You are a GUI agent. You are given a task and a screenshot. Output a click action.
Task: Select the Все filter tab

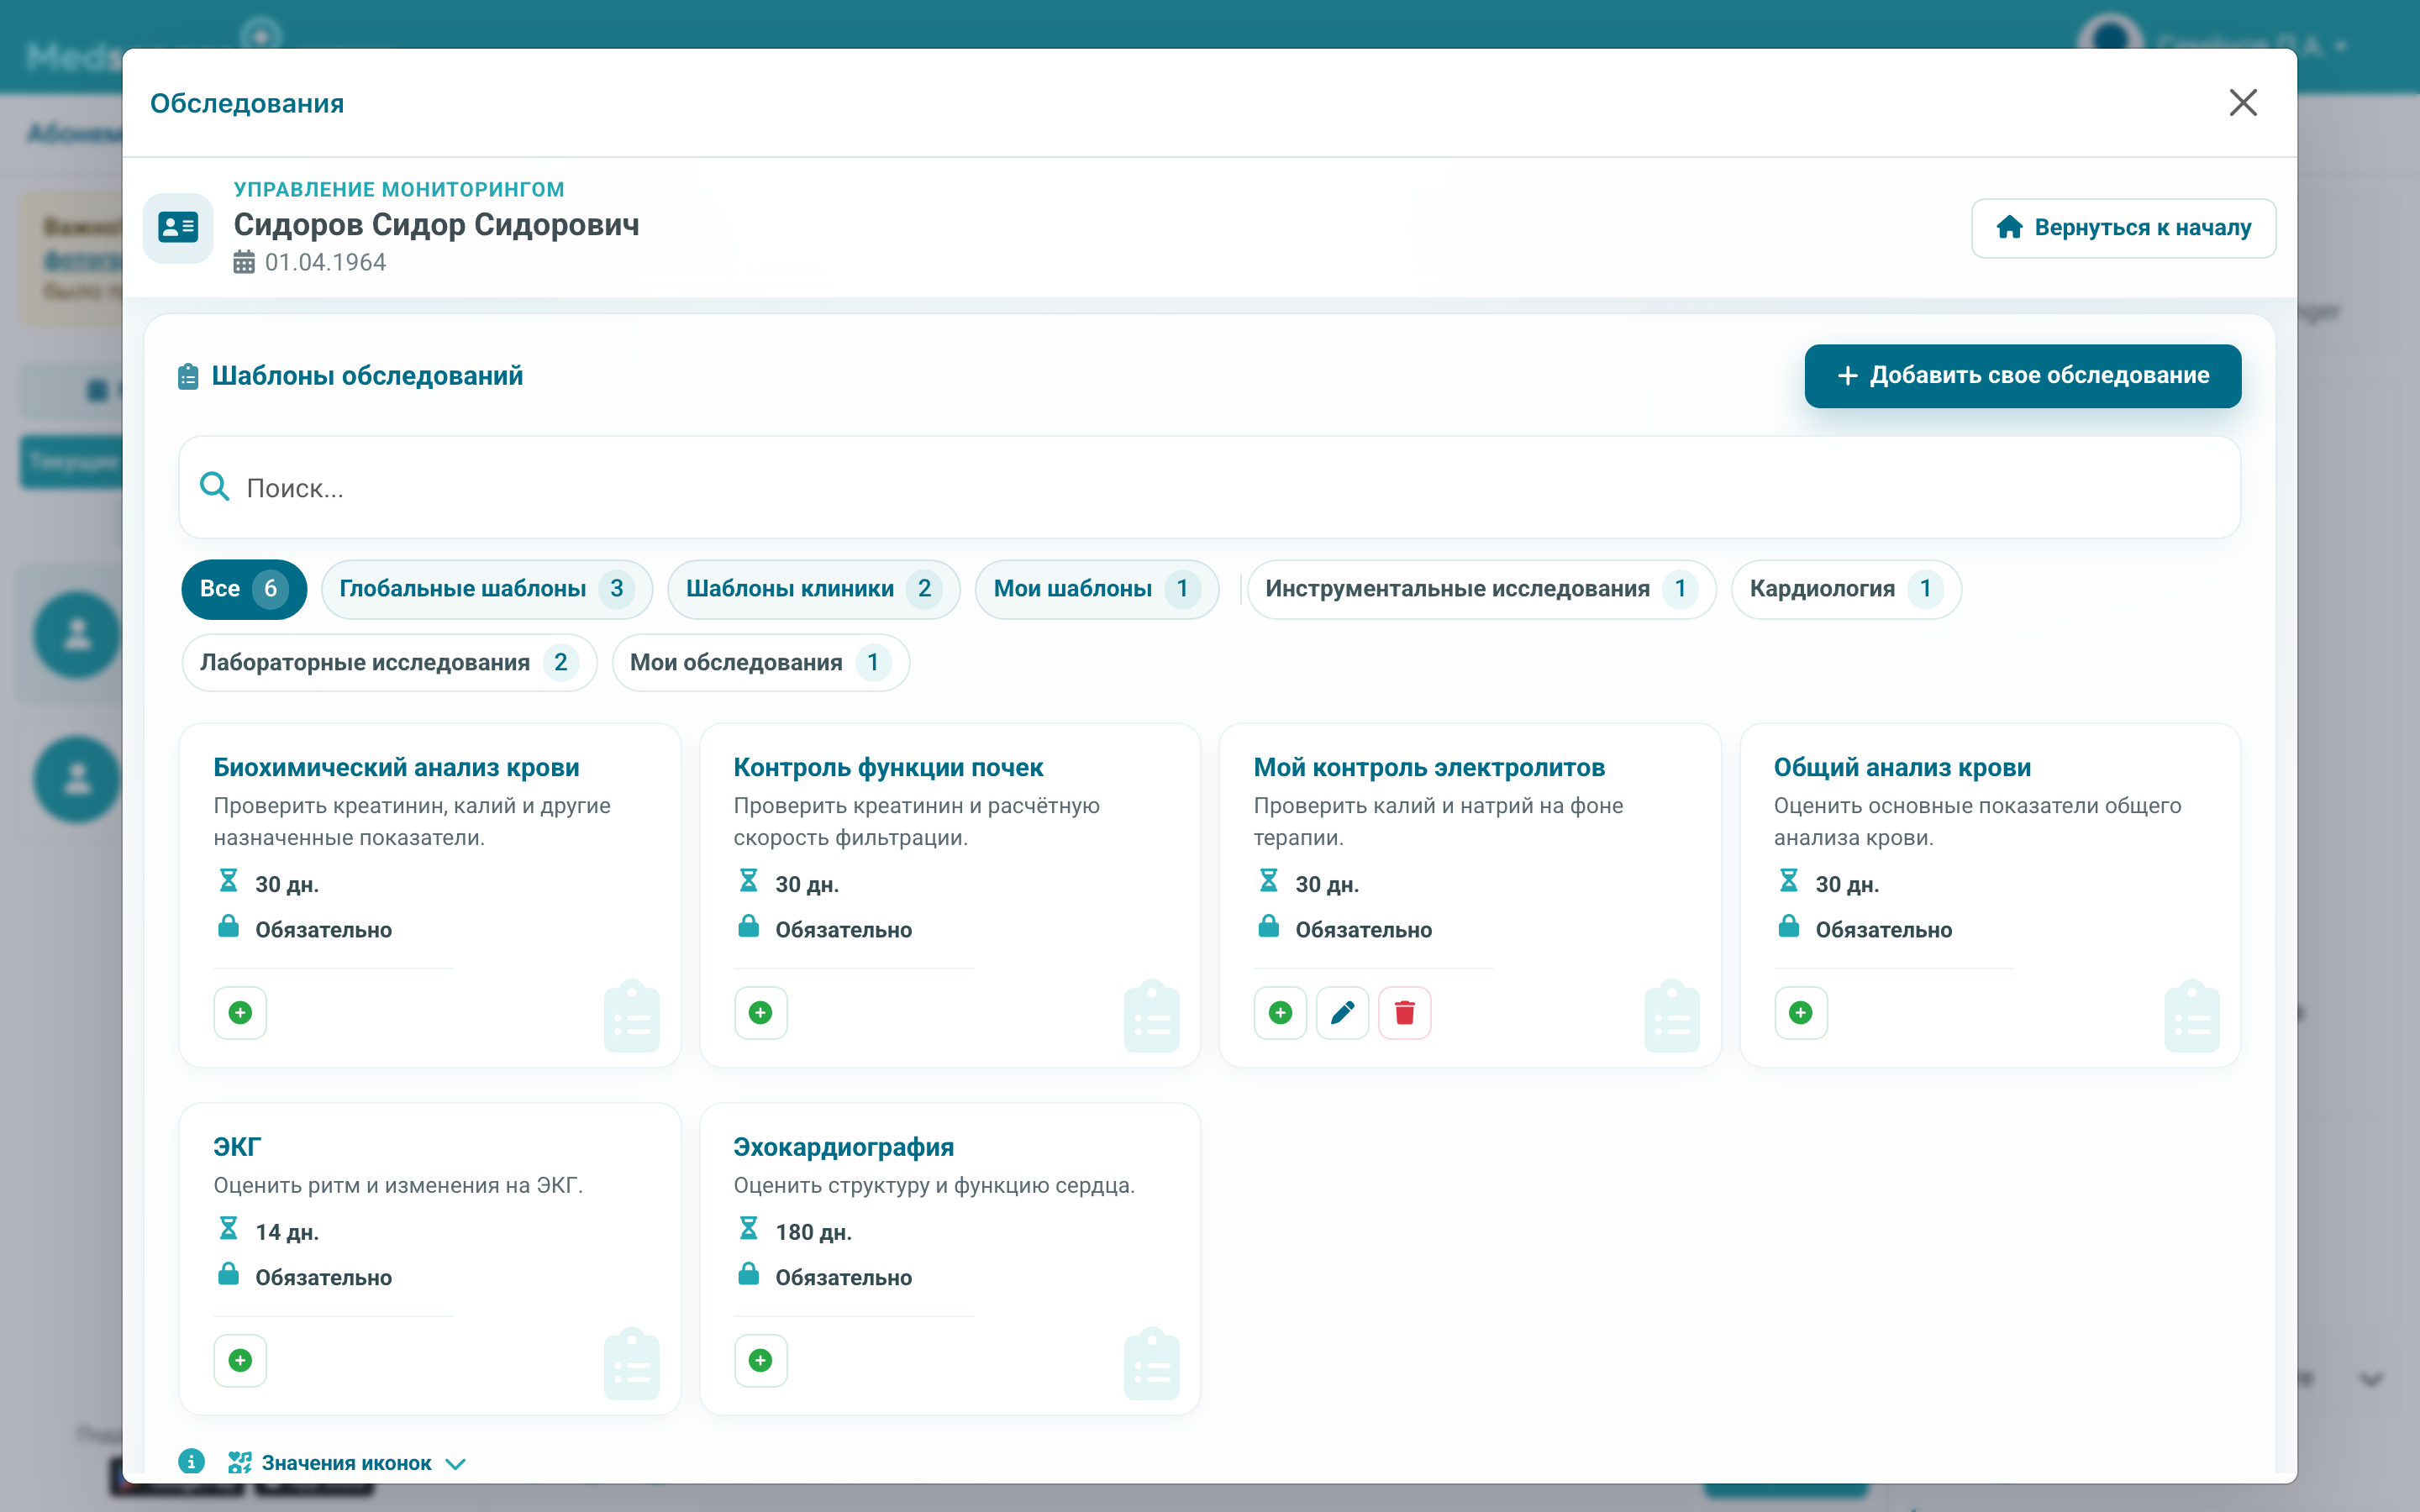(x=244, y=589)
